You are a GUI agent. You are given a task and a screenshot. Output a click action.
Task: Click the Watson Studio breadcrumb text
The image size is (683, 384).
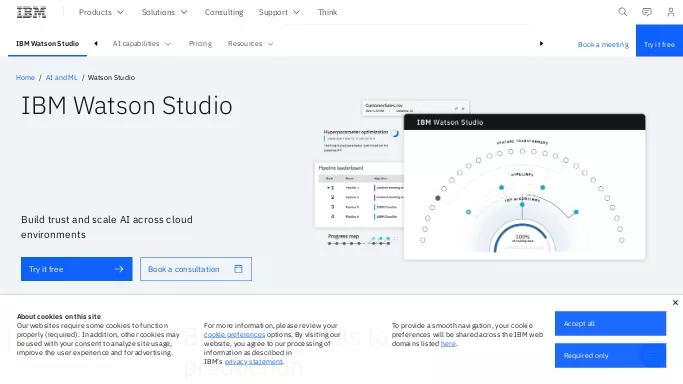point(112,77)
